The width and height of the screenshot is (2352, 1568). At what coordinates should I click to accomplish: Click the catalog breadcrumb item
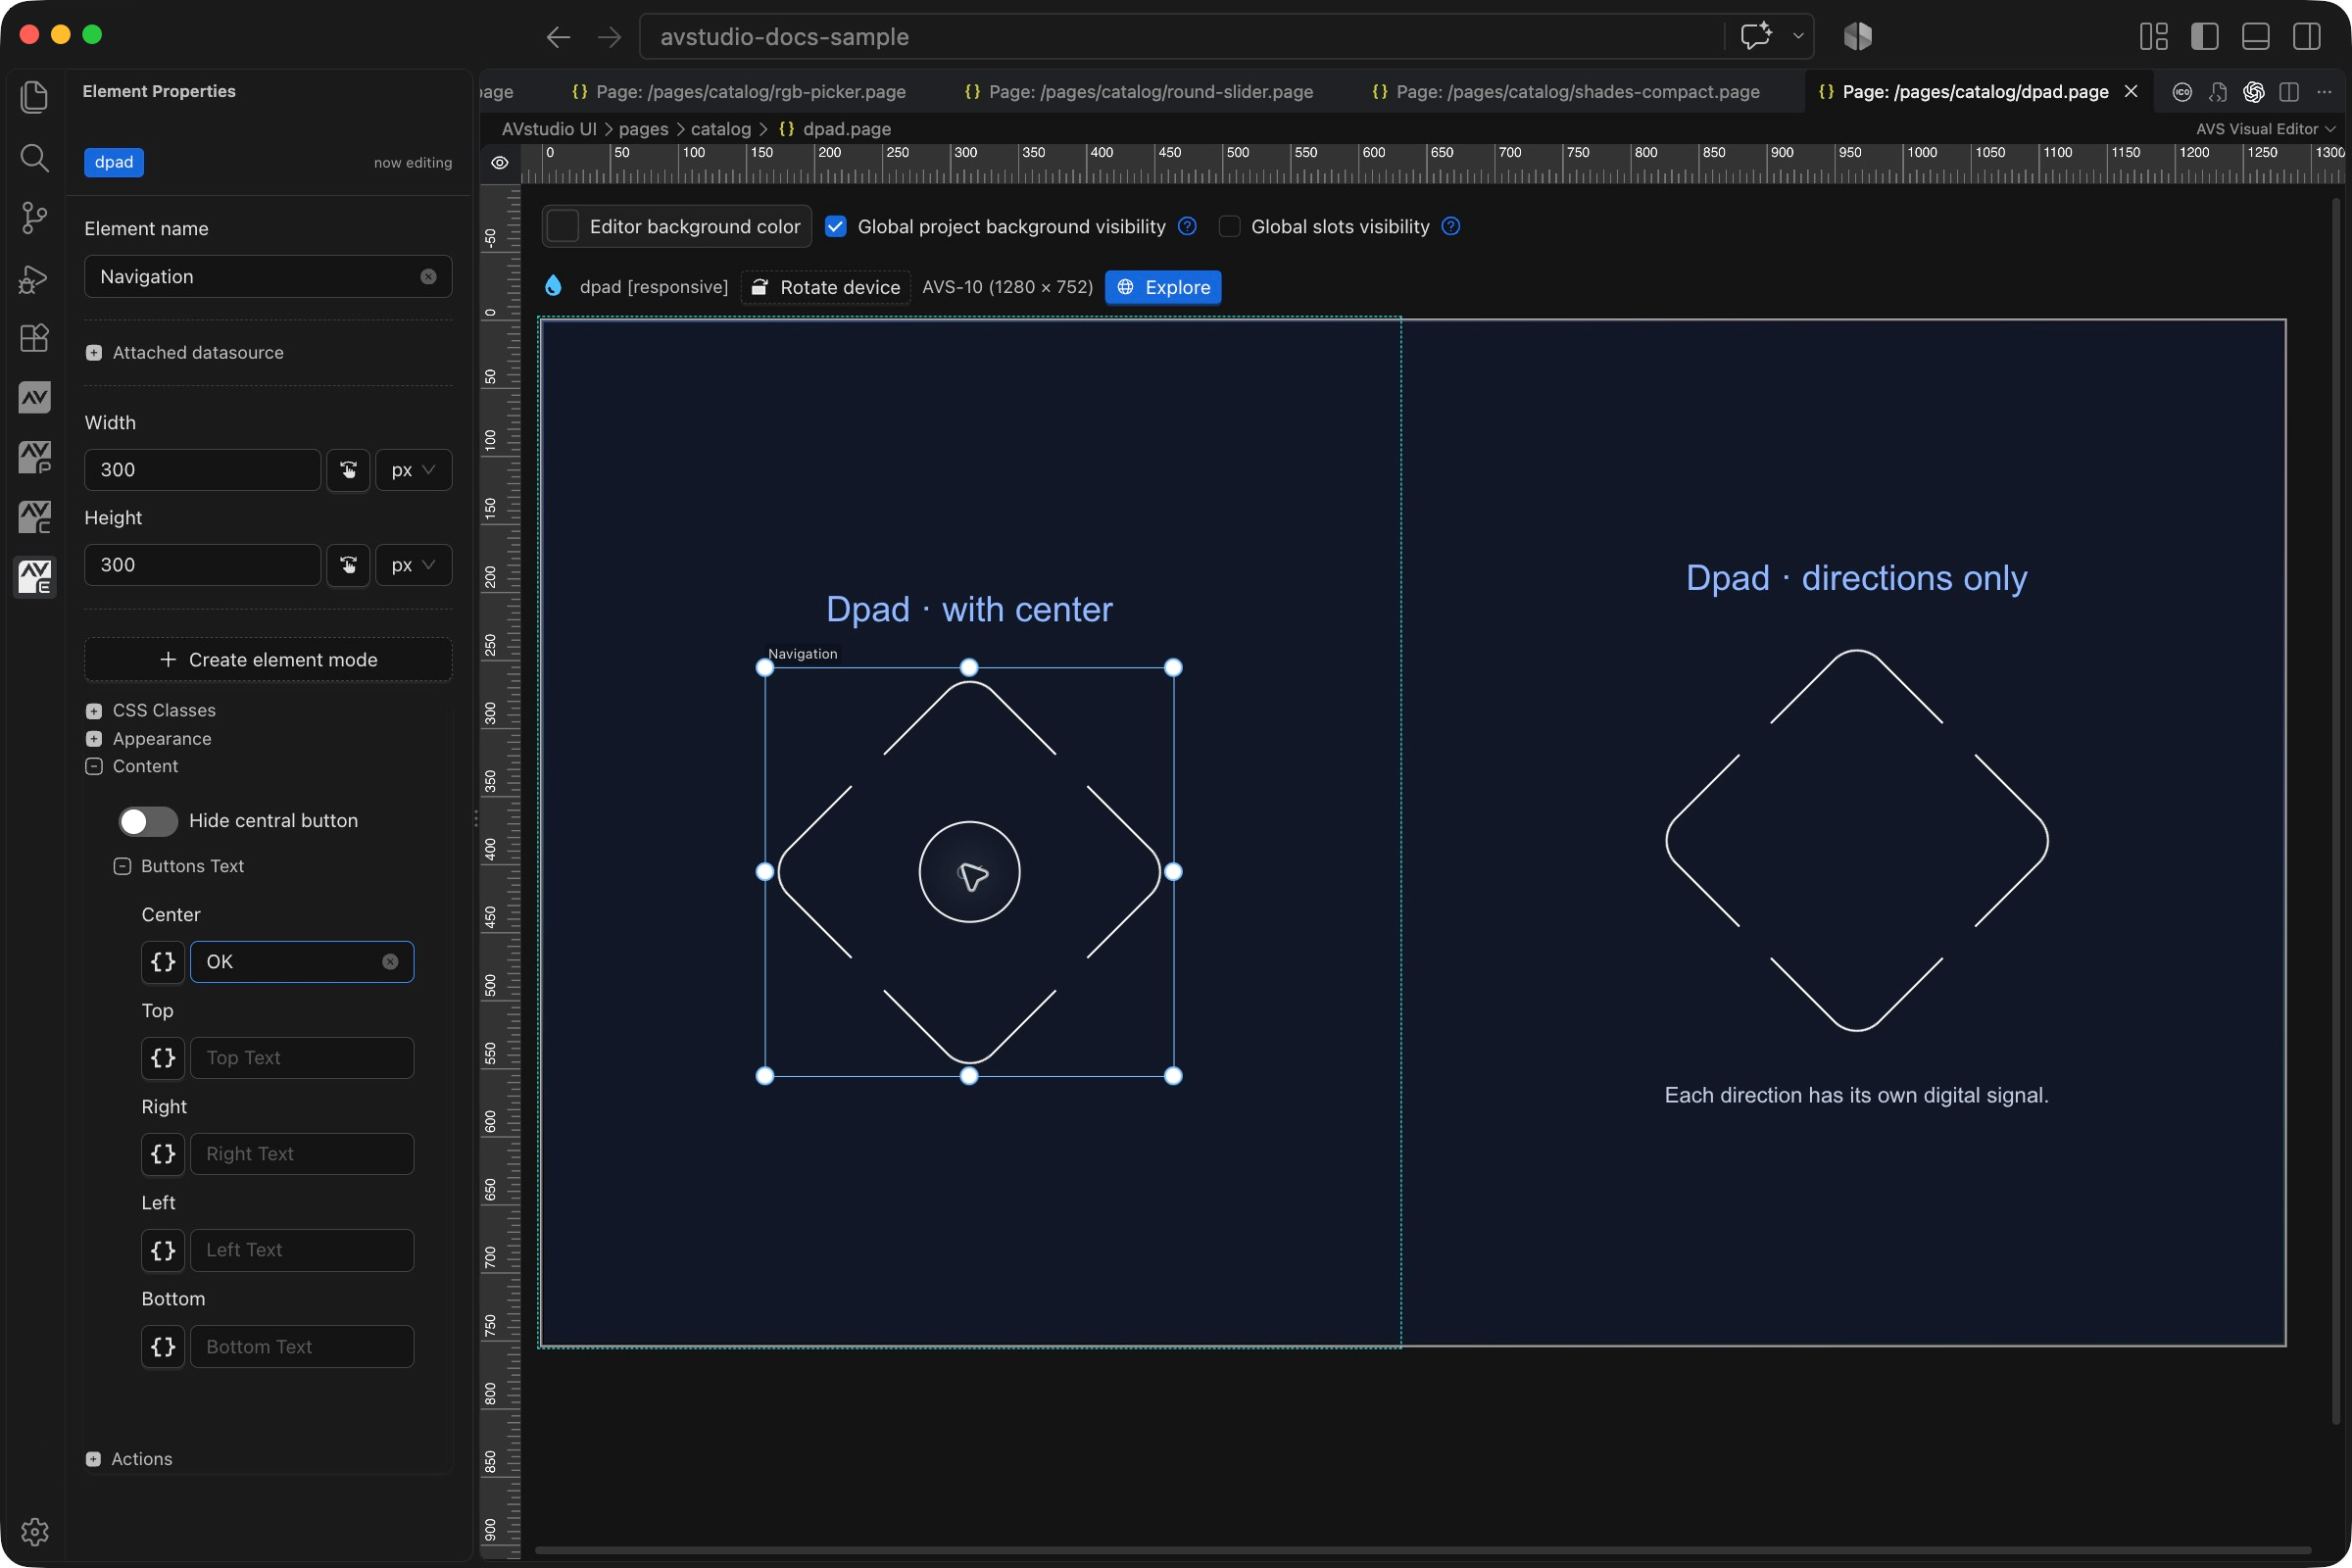pyautogui.click(x=720, y=129)
